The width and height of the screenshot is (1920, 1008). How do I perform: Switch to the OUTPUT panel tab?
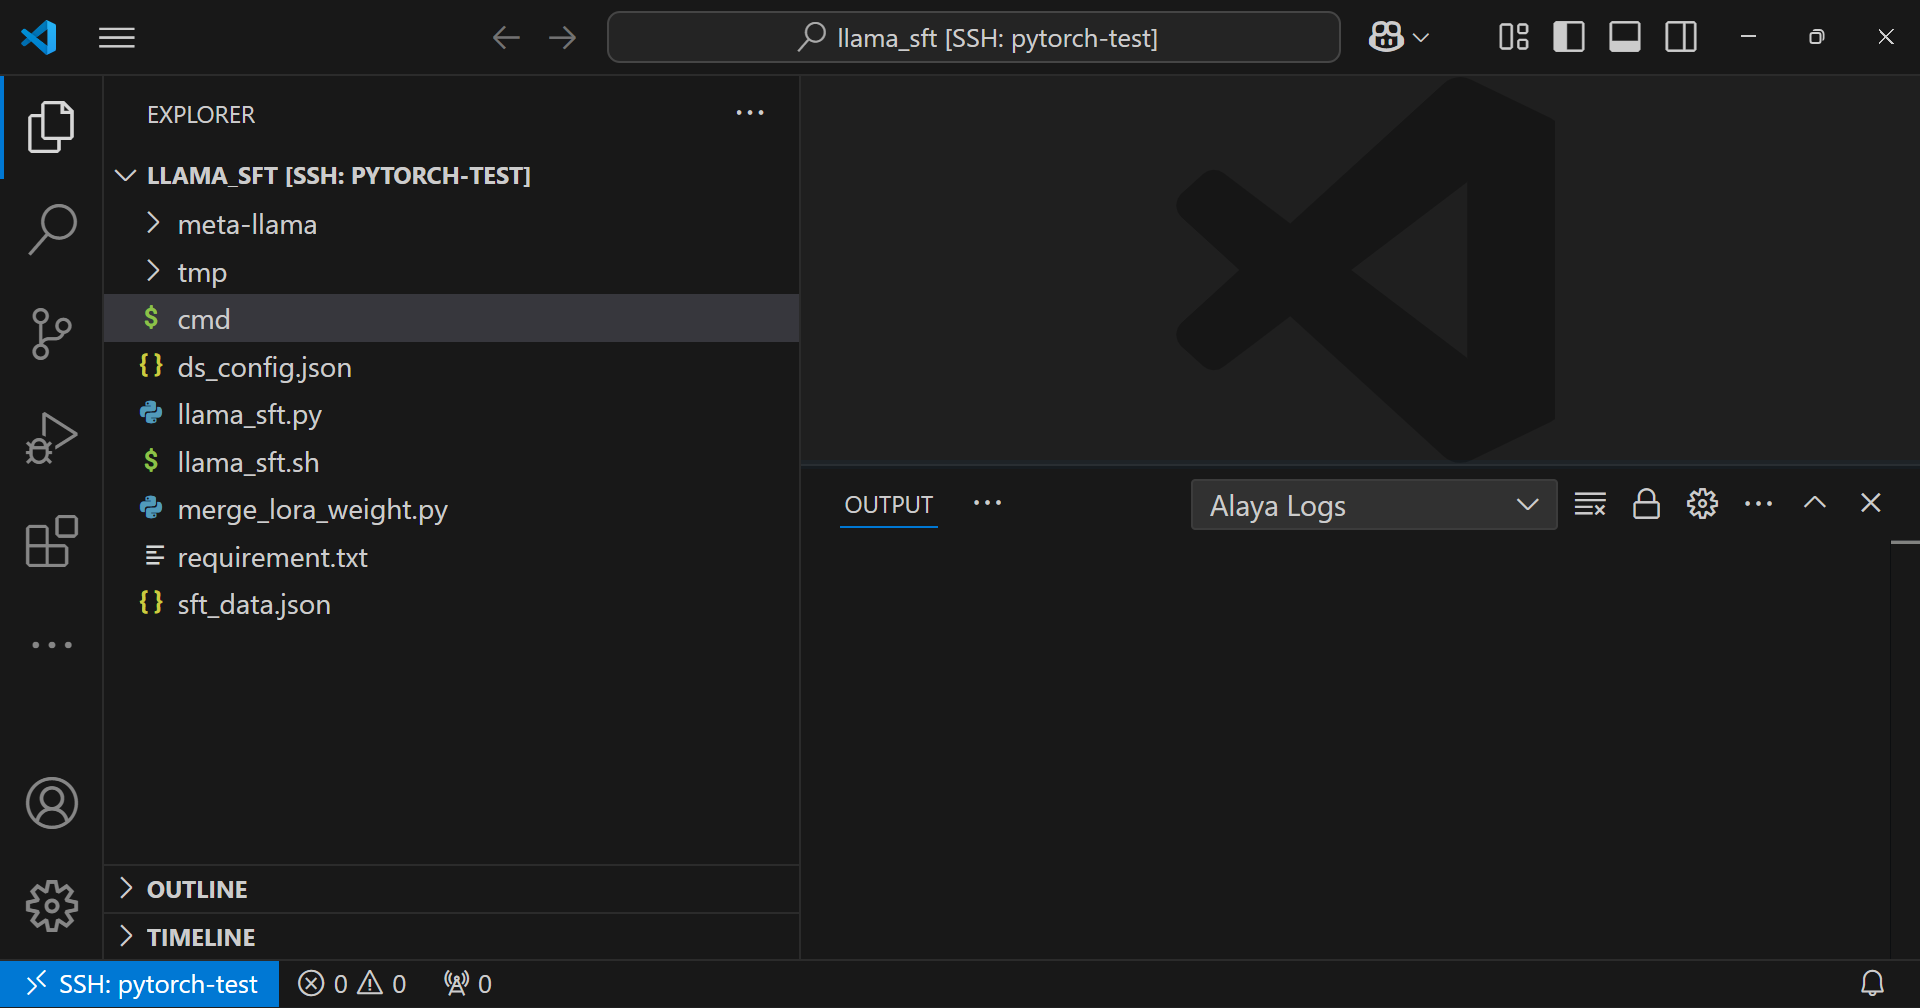click(888, 505)
